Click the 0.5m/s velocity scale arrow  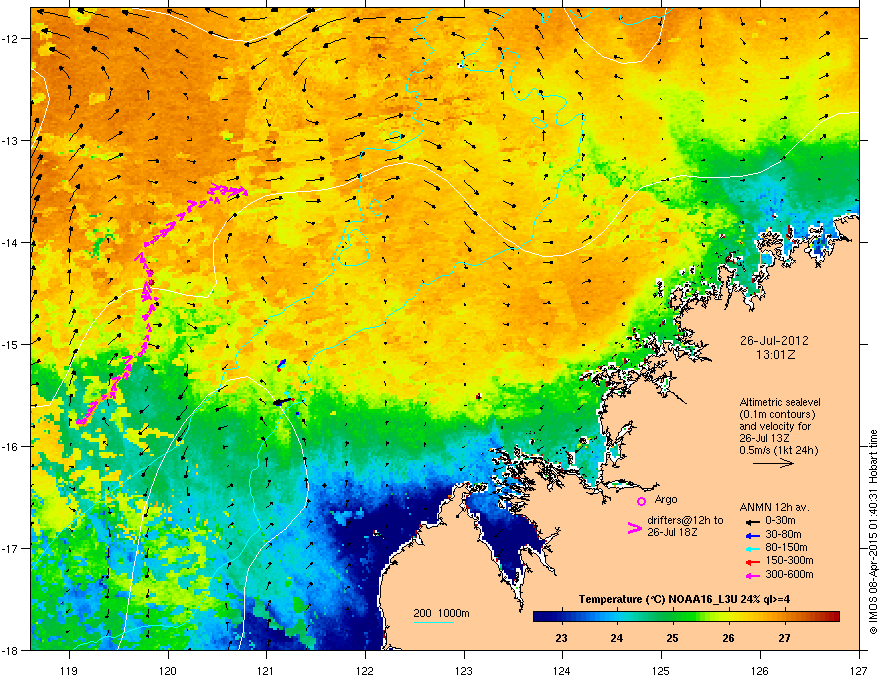coord(773,463)
